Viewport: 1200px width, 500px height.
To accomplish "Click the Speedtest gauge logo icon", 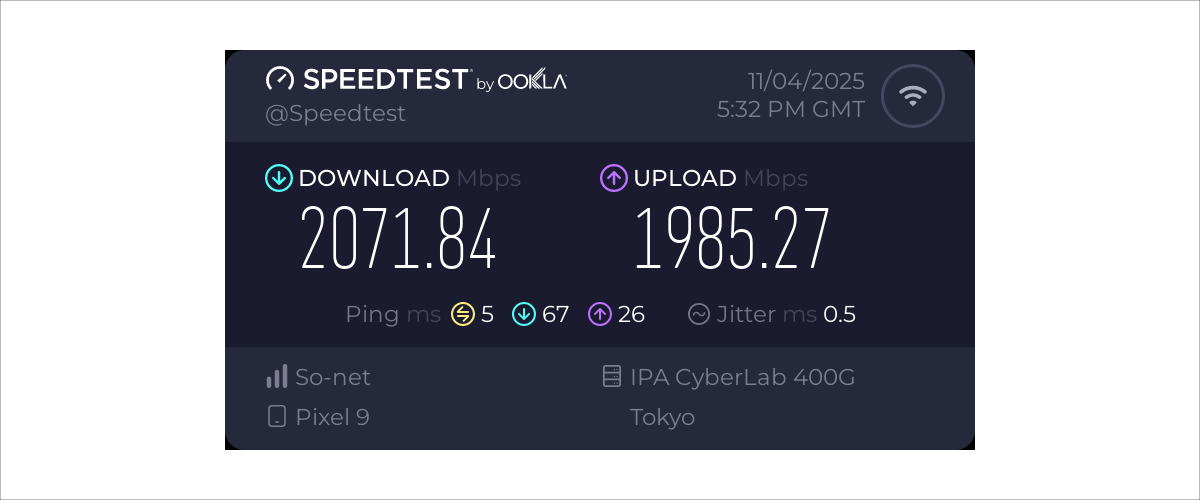I will (x=280, y=79).
